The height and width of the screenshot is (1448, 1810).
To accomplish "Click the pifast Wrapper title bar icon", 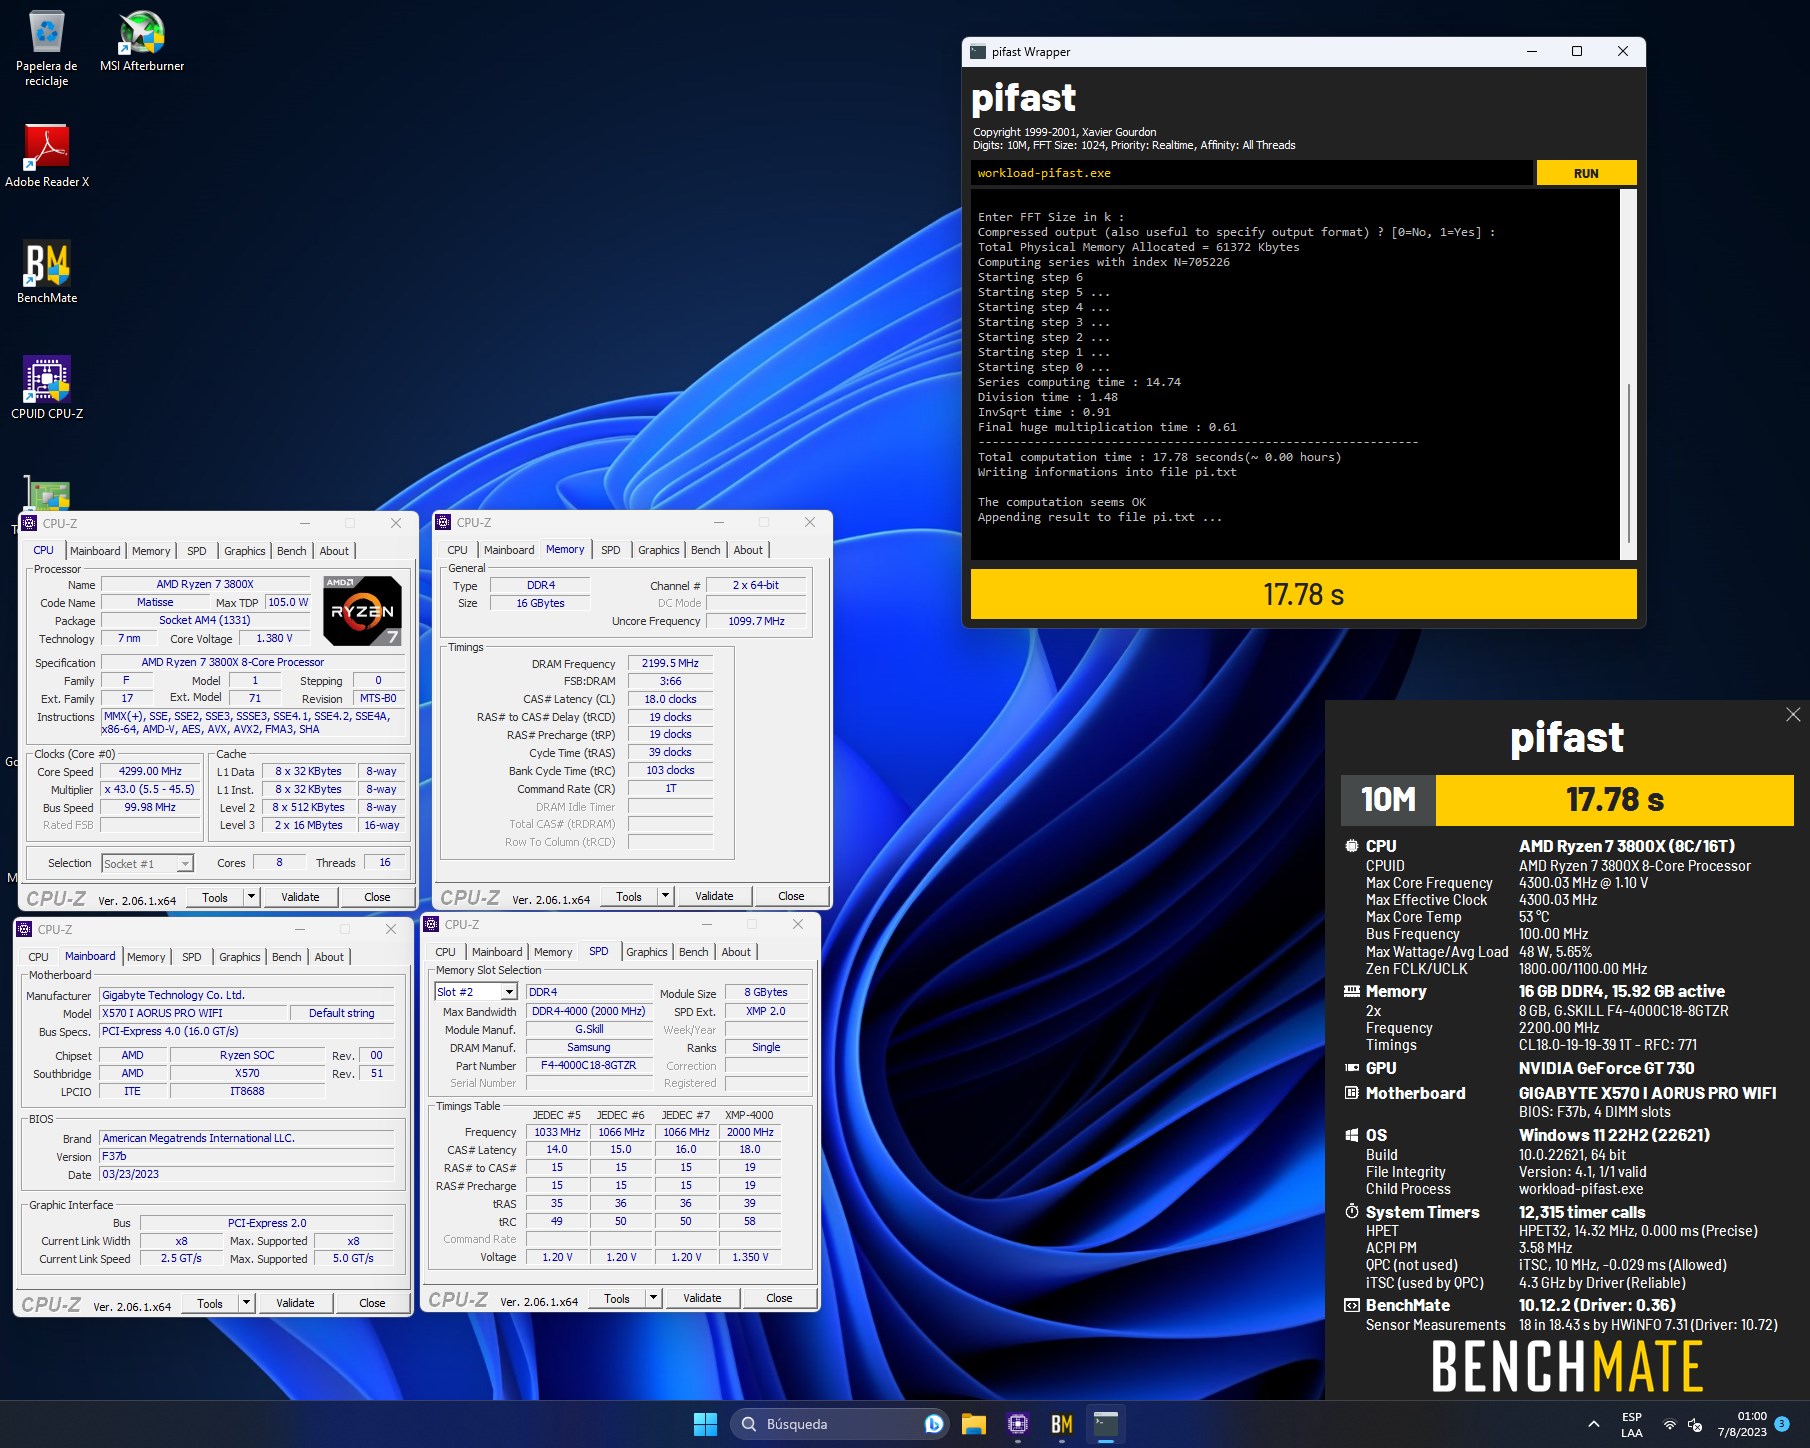I will coord(978,51).
